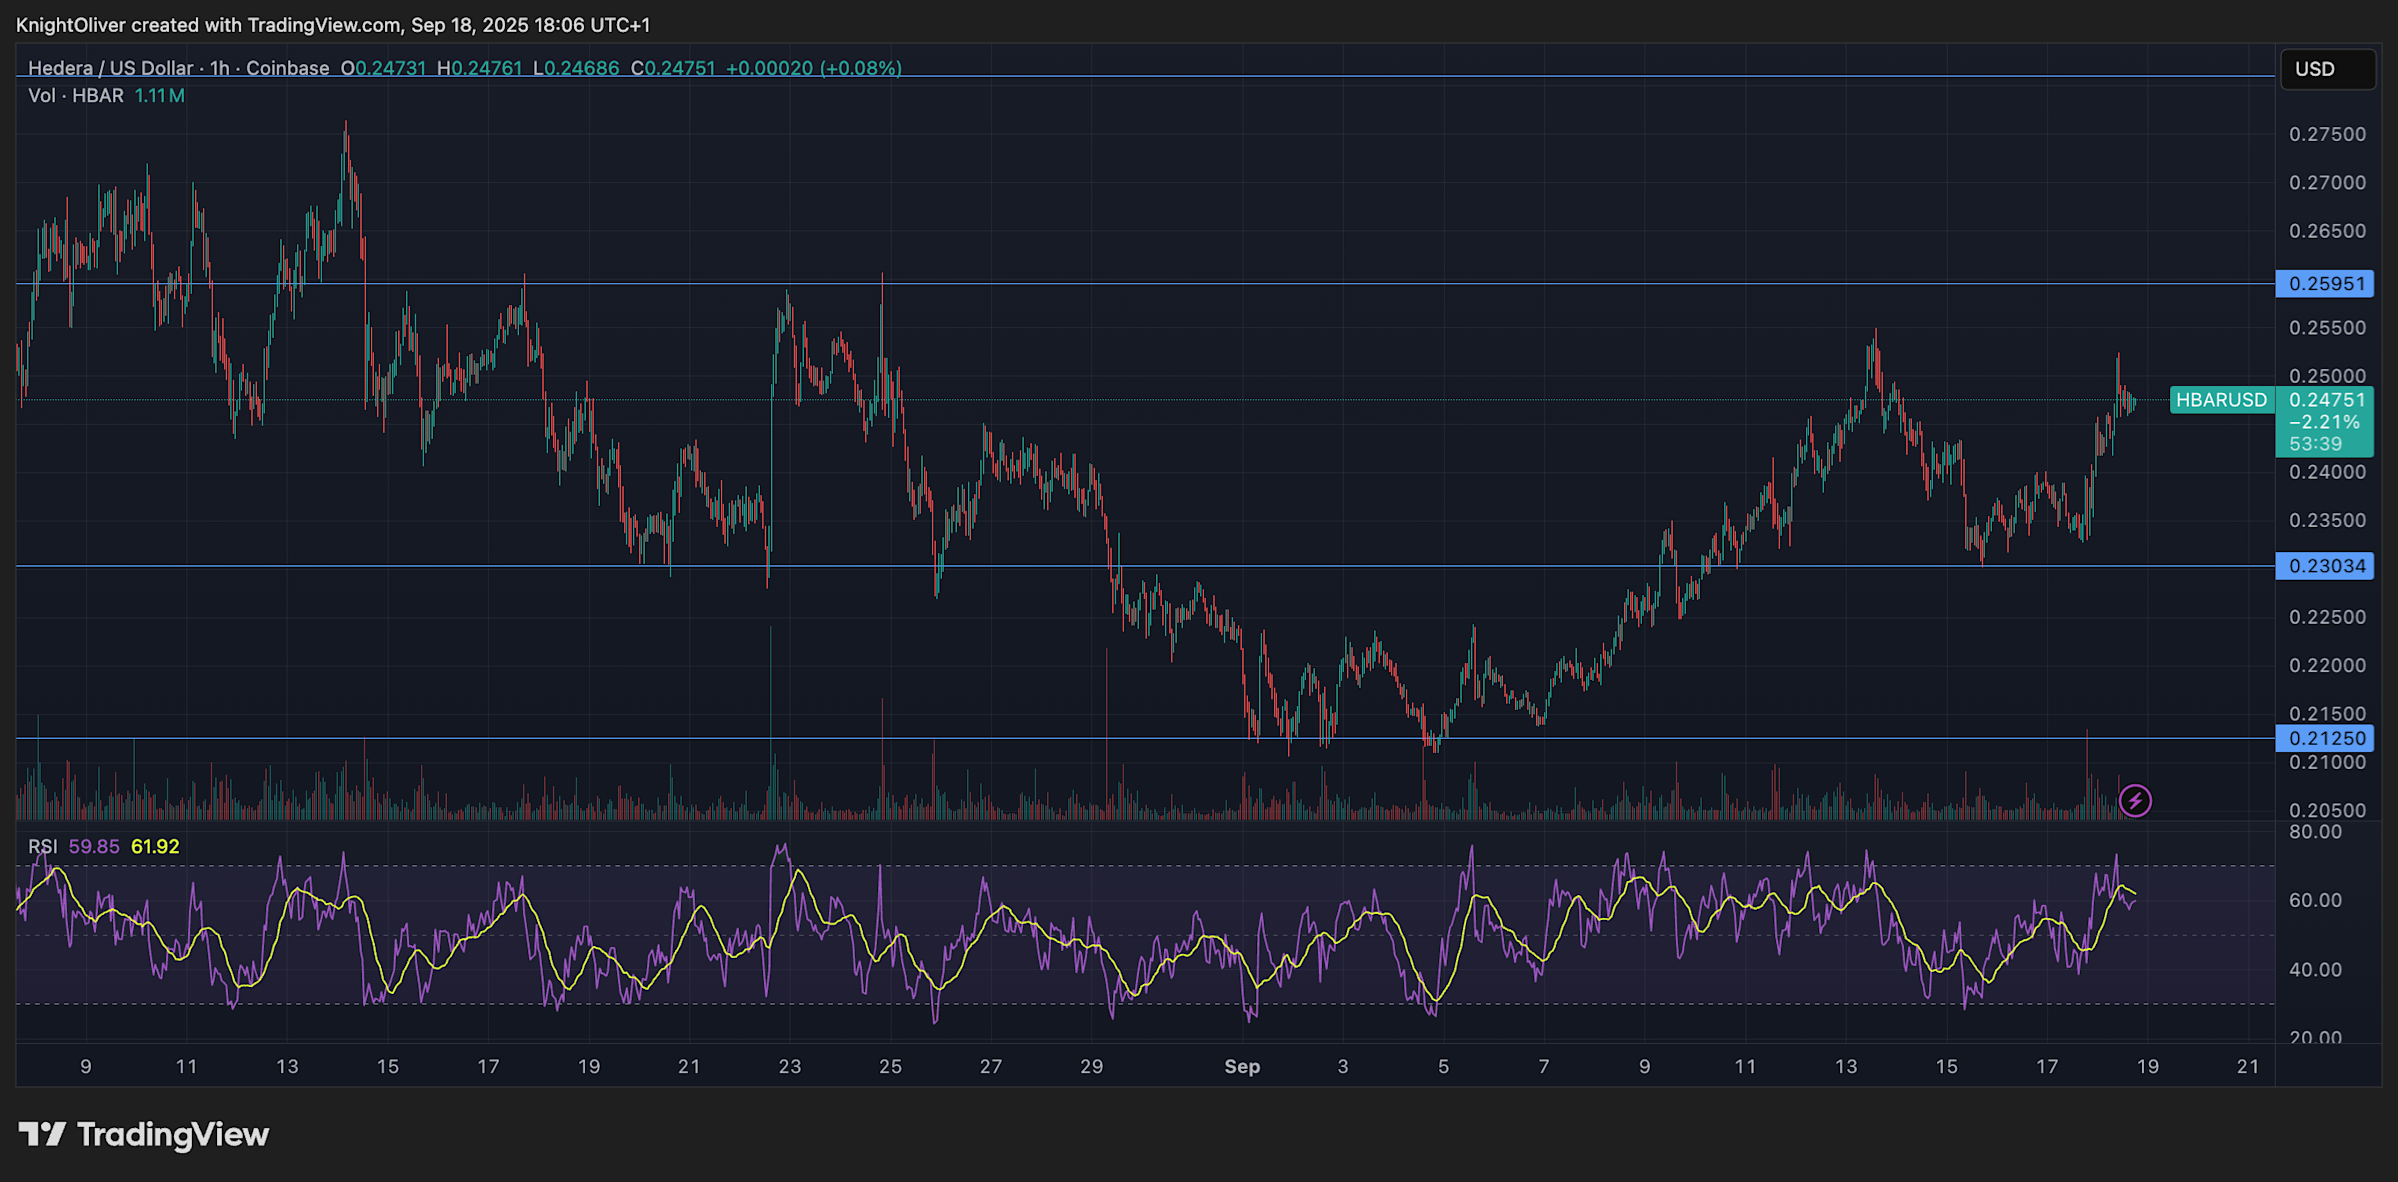This screenshot has height=1182, width=2398.
Task: Click the purple lightning bolt icon
Action: point(2135,800)
